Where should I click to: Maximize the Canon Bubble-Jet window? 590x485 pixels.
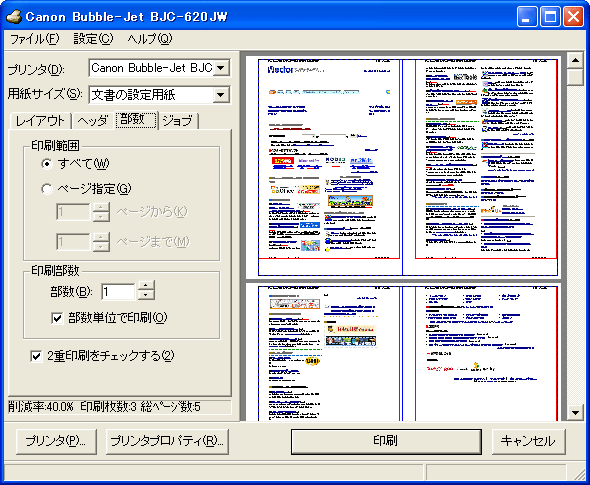pos(550,17)
